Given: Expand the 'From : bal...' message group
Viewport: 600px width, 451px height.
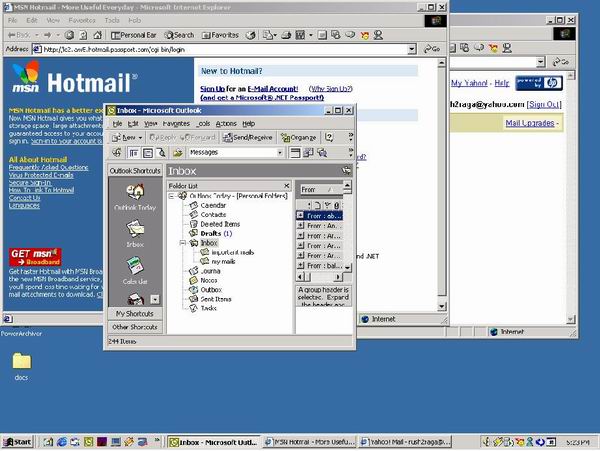Looking at the screenshot, I should 300,265.
